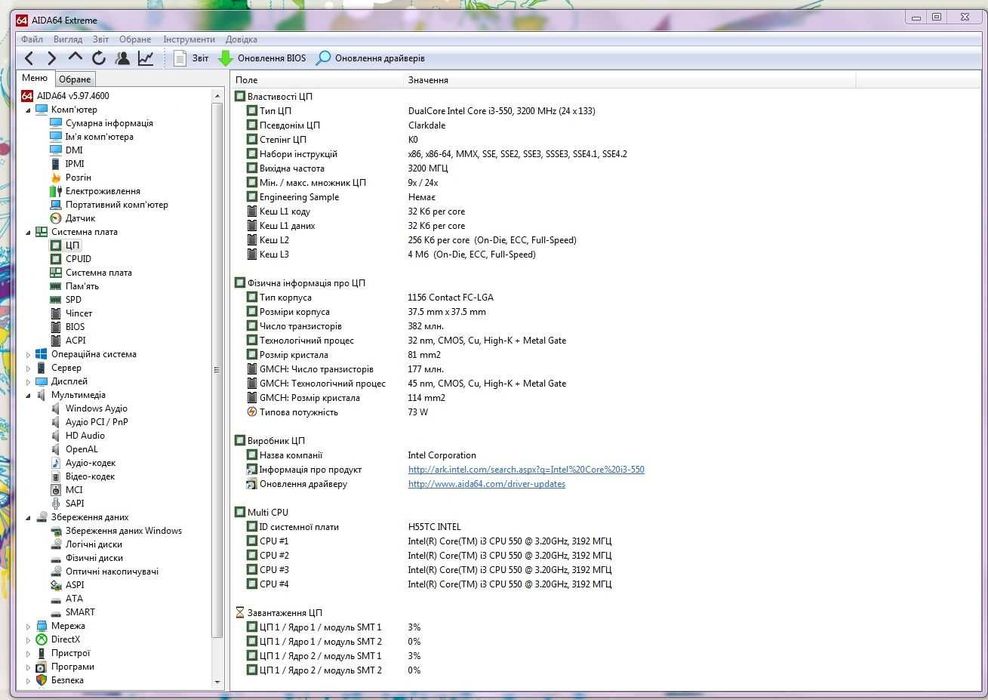Open SMART tree item

(80, 612)
